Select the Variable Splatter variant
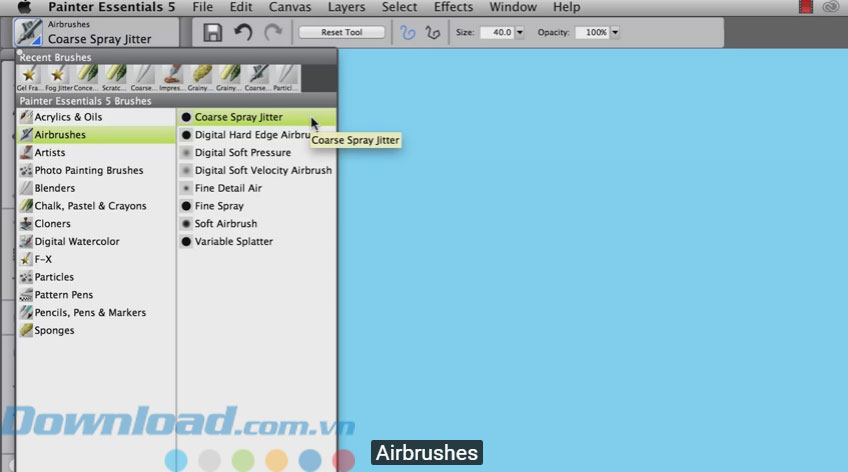848x472 pixels. tap(256, 242)
